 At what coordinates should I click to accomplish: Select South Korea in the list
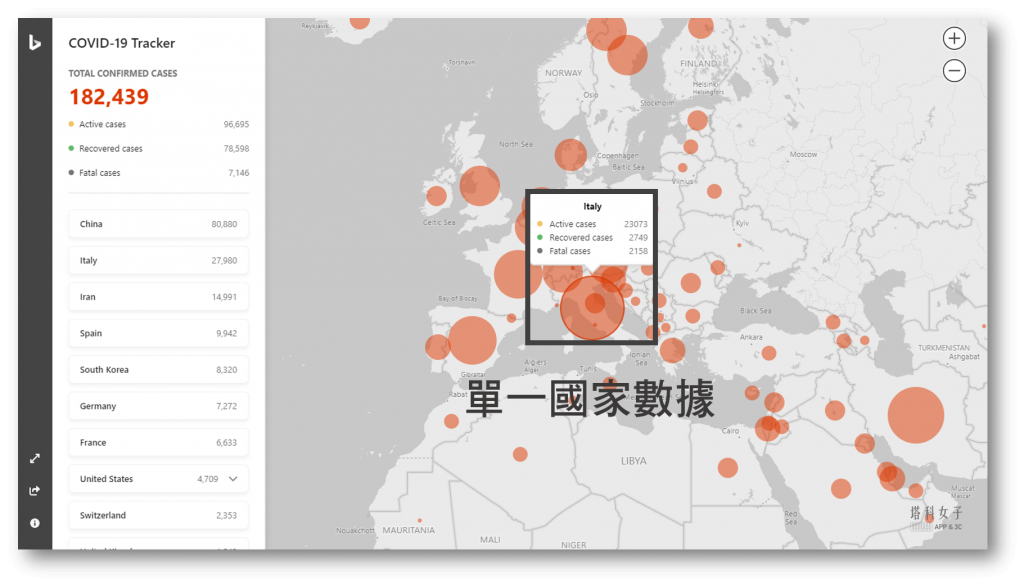pyautogui.click(x=158, y=370)
